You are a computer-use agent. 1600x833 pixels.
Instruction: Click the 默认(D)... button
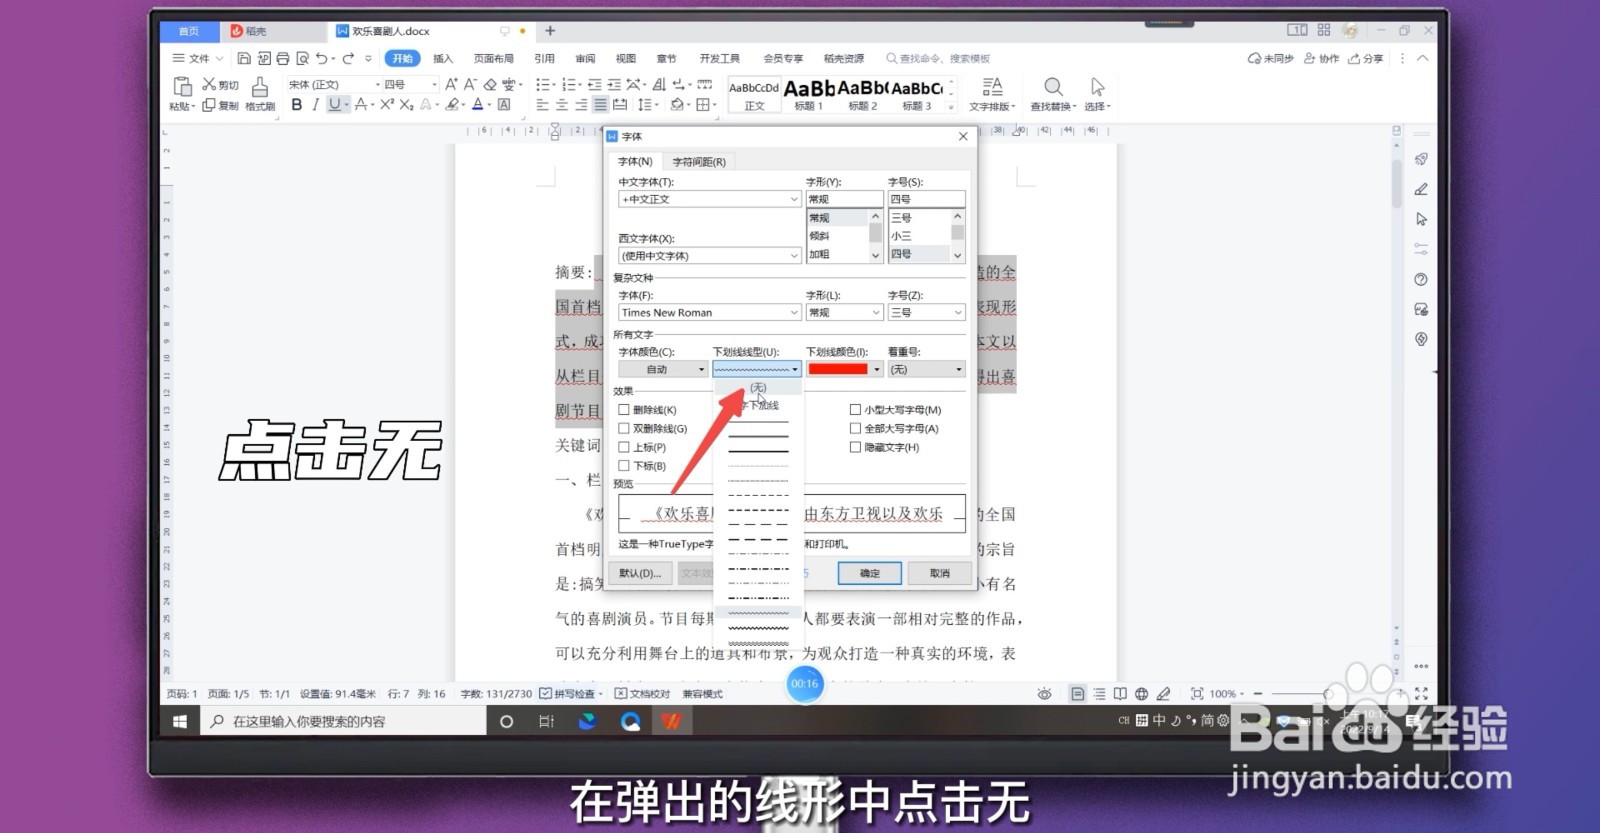click(x=640, y=573)
